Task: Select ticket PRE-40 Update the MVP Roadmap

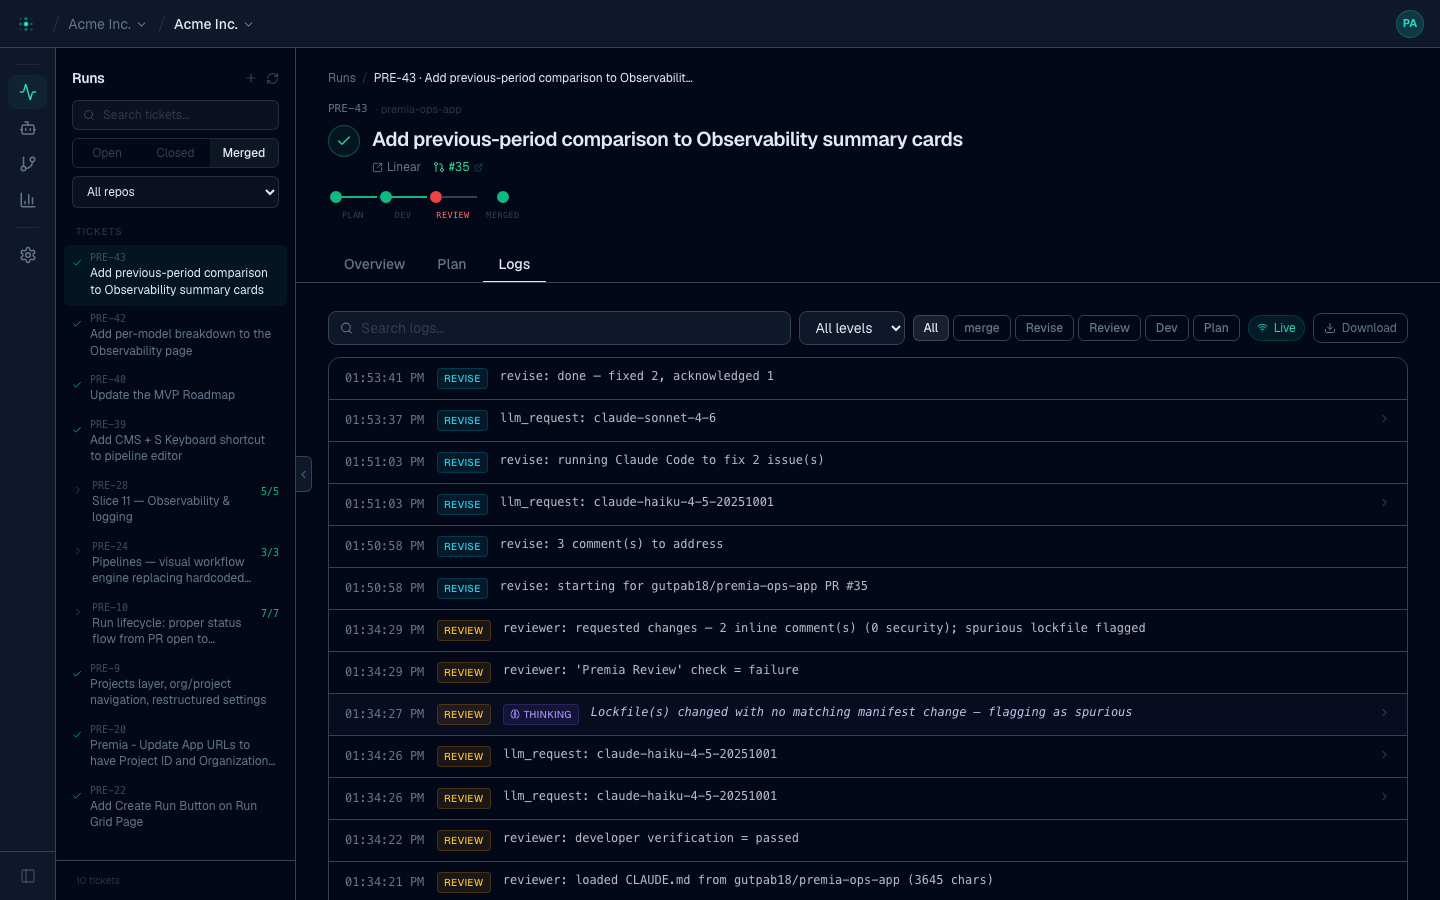Action: point(175,387)
